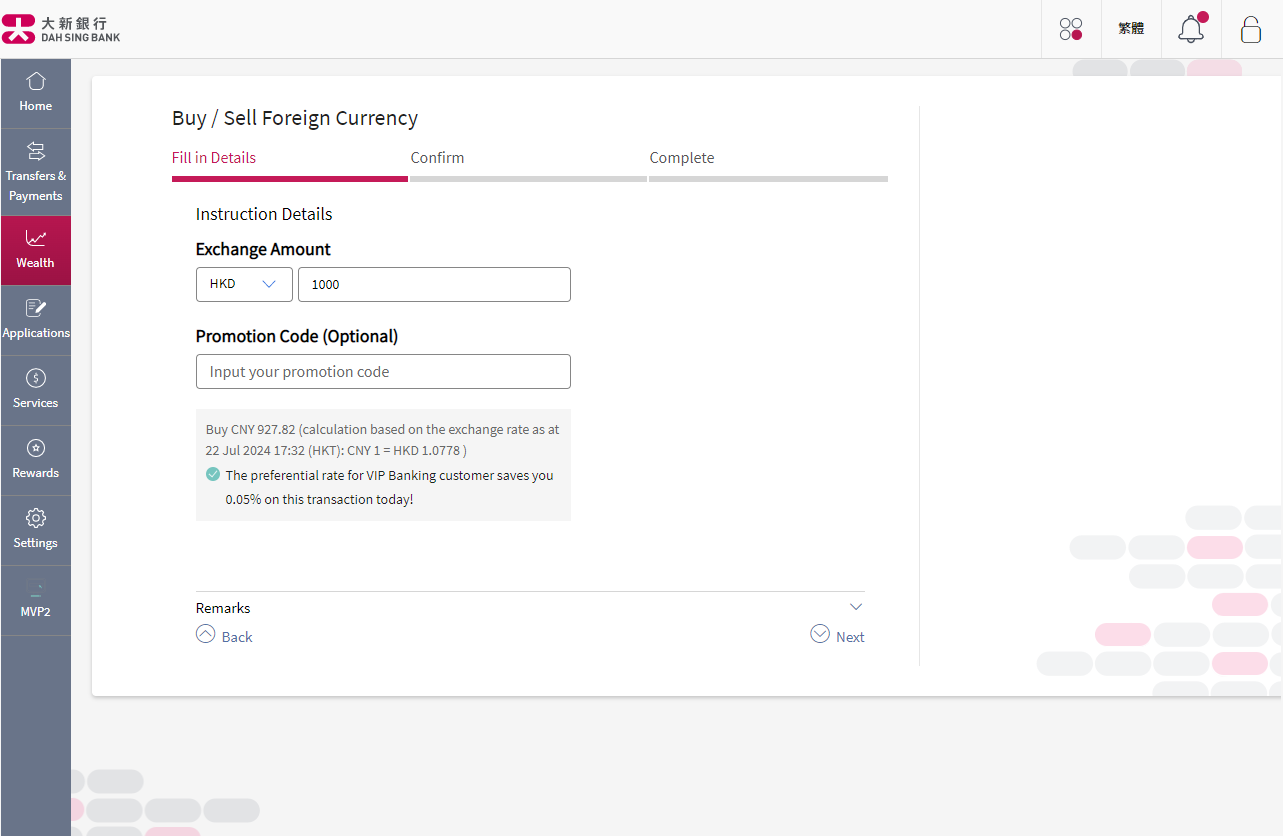Open the MVP2 sidebar item
The image size is (1283, 836).
[36, 600]
